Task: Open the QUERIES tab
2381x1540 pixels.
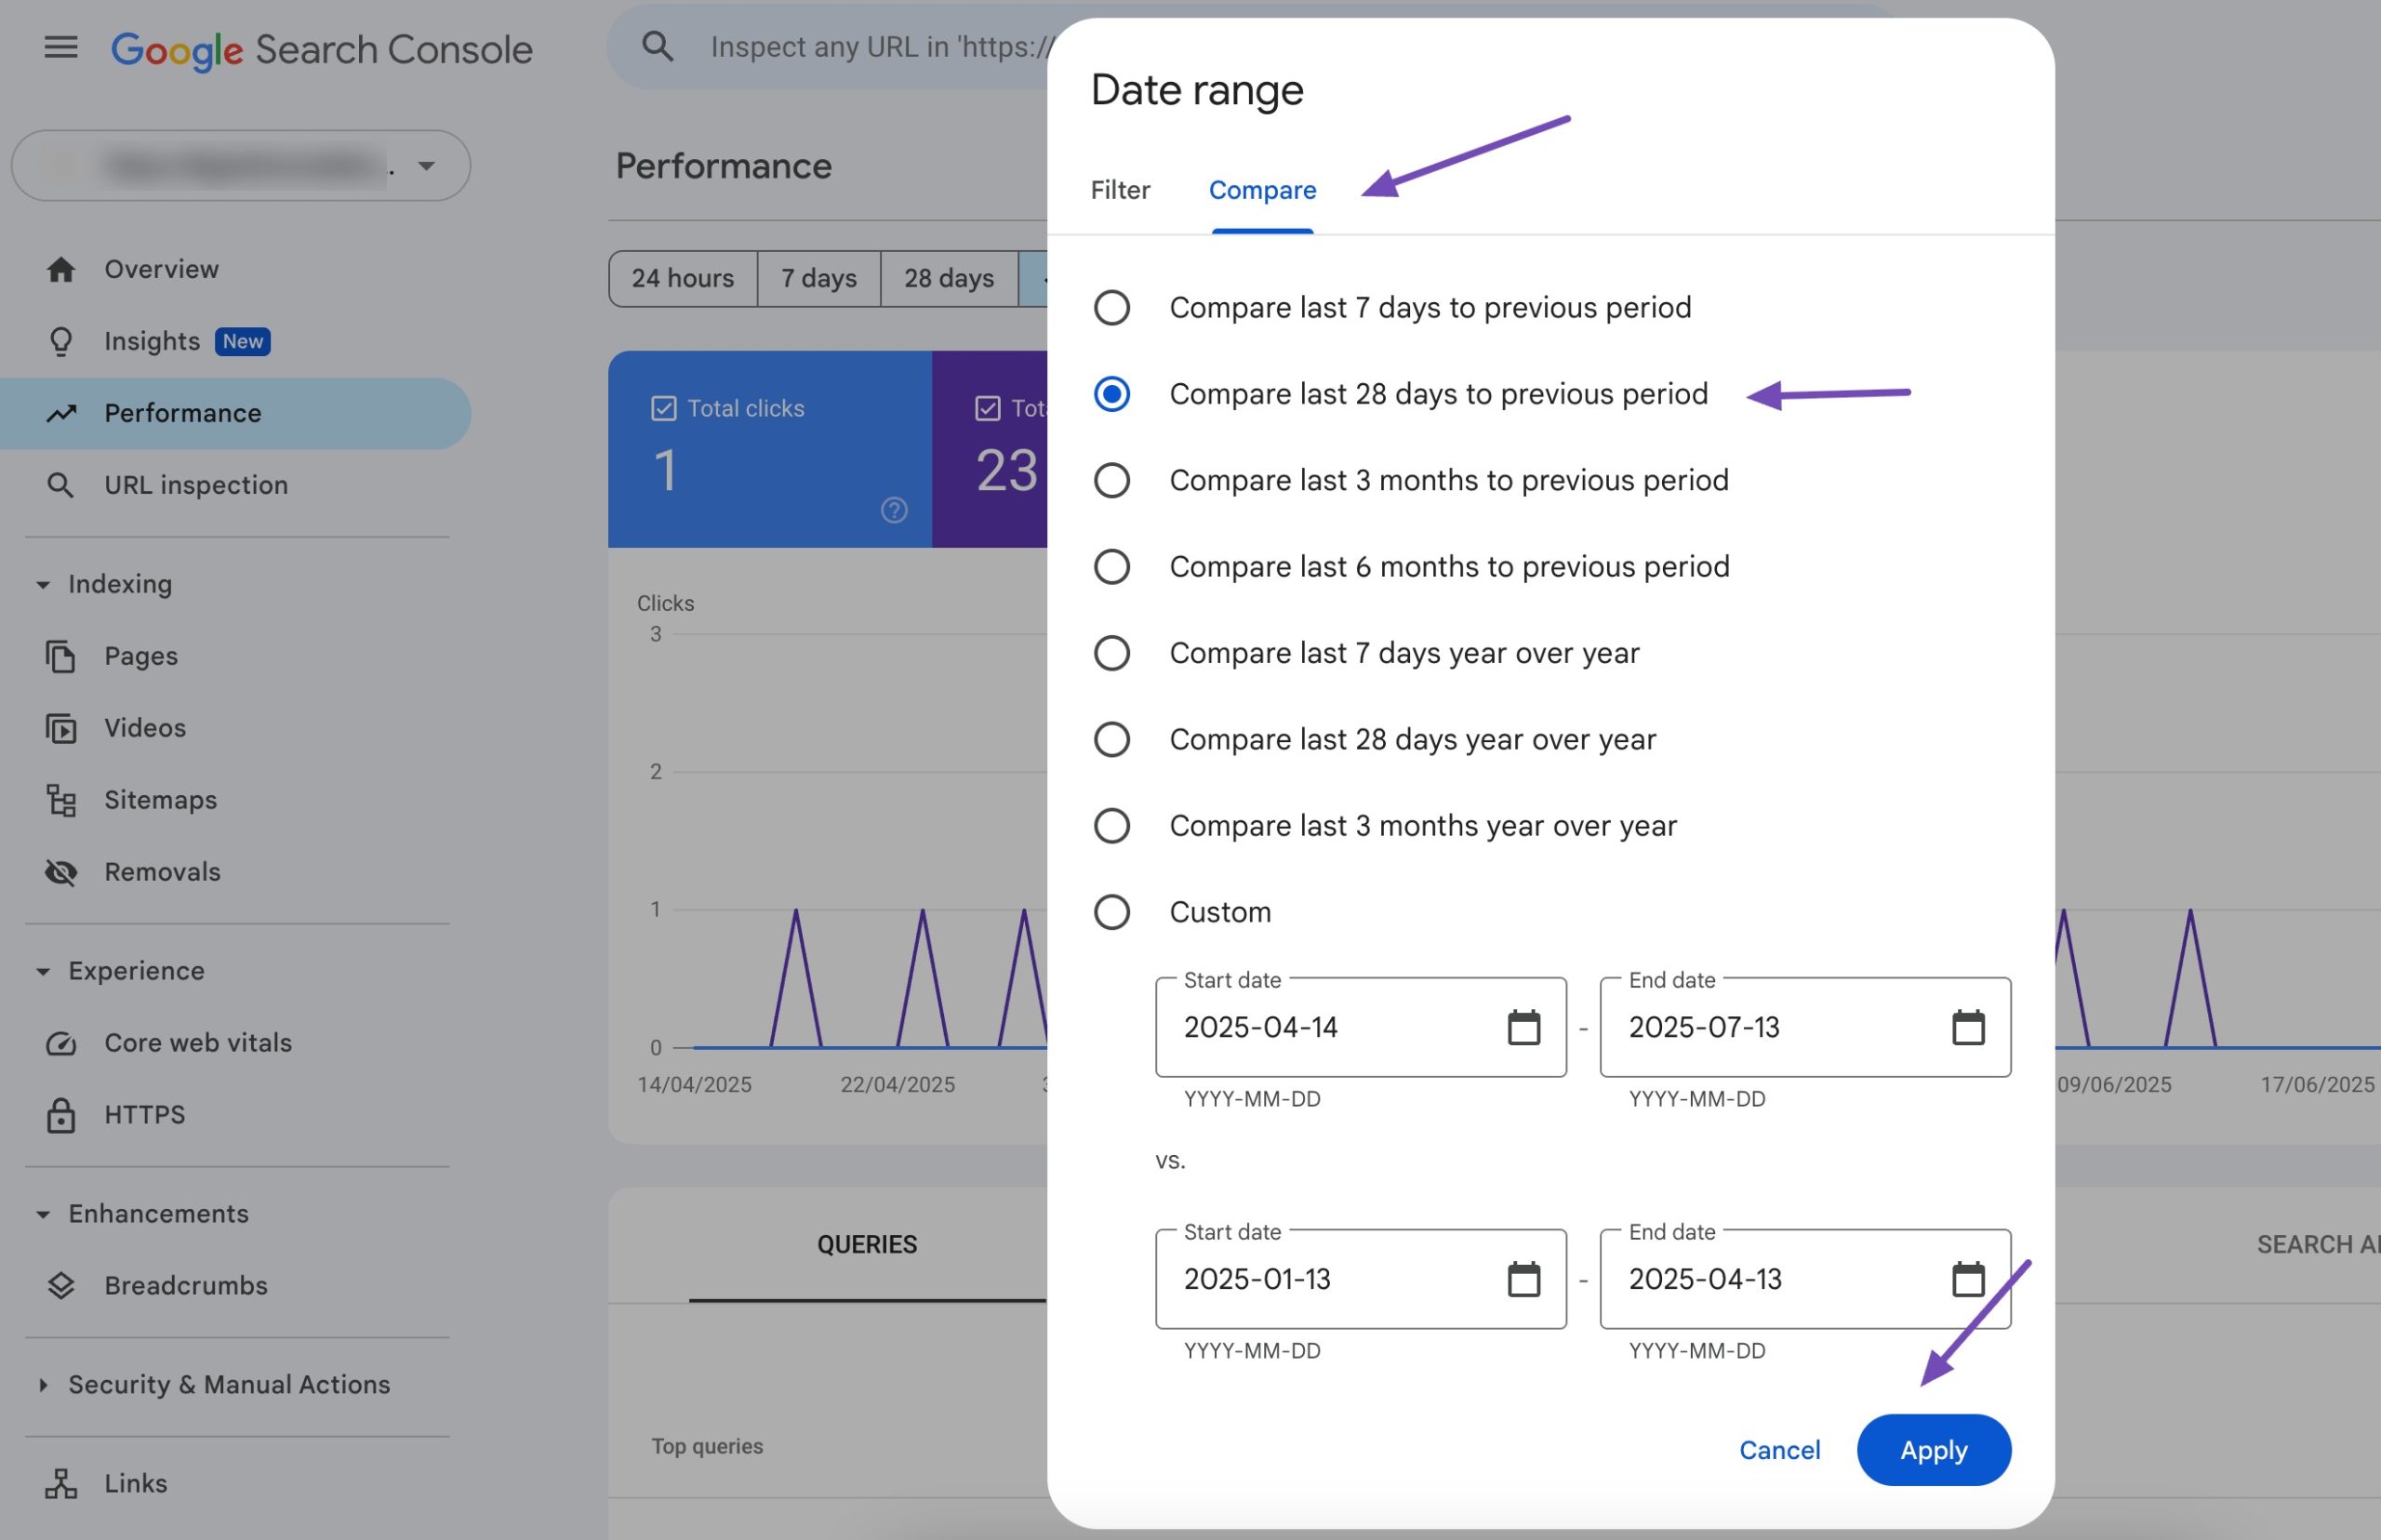Action: tap(866, 1243)
